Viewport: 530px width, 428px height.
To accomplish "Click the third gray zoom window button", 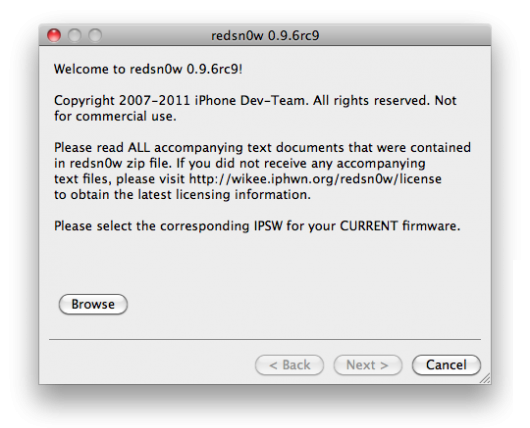I will (95, 35).
